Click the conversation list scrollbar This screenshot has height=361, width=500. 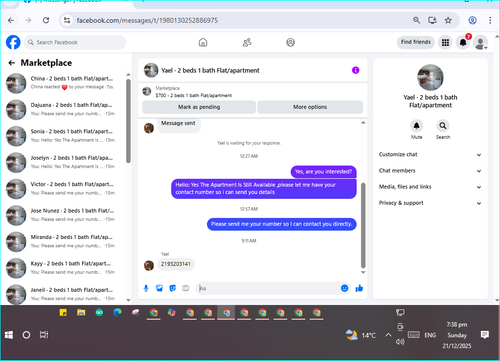click(x=128, y=121)
